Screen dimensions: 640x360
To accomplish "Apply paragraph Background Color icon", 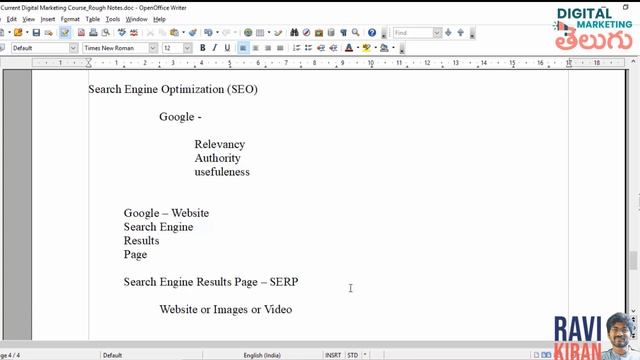I will [384, 48].
